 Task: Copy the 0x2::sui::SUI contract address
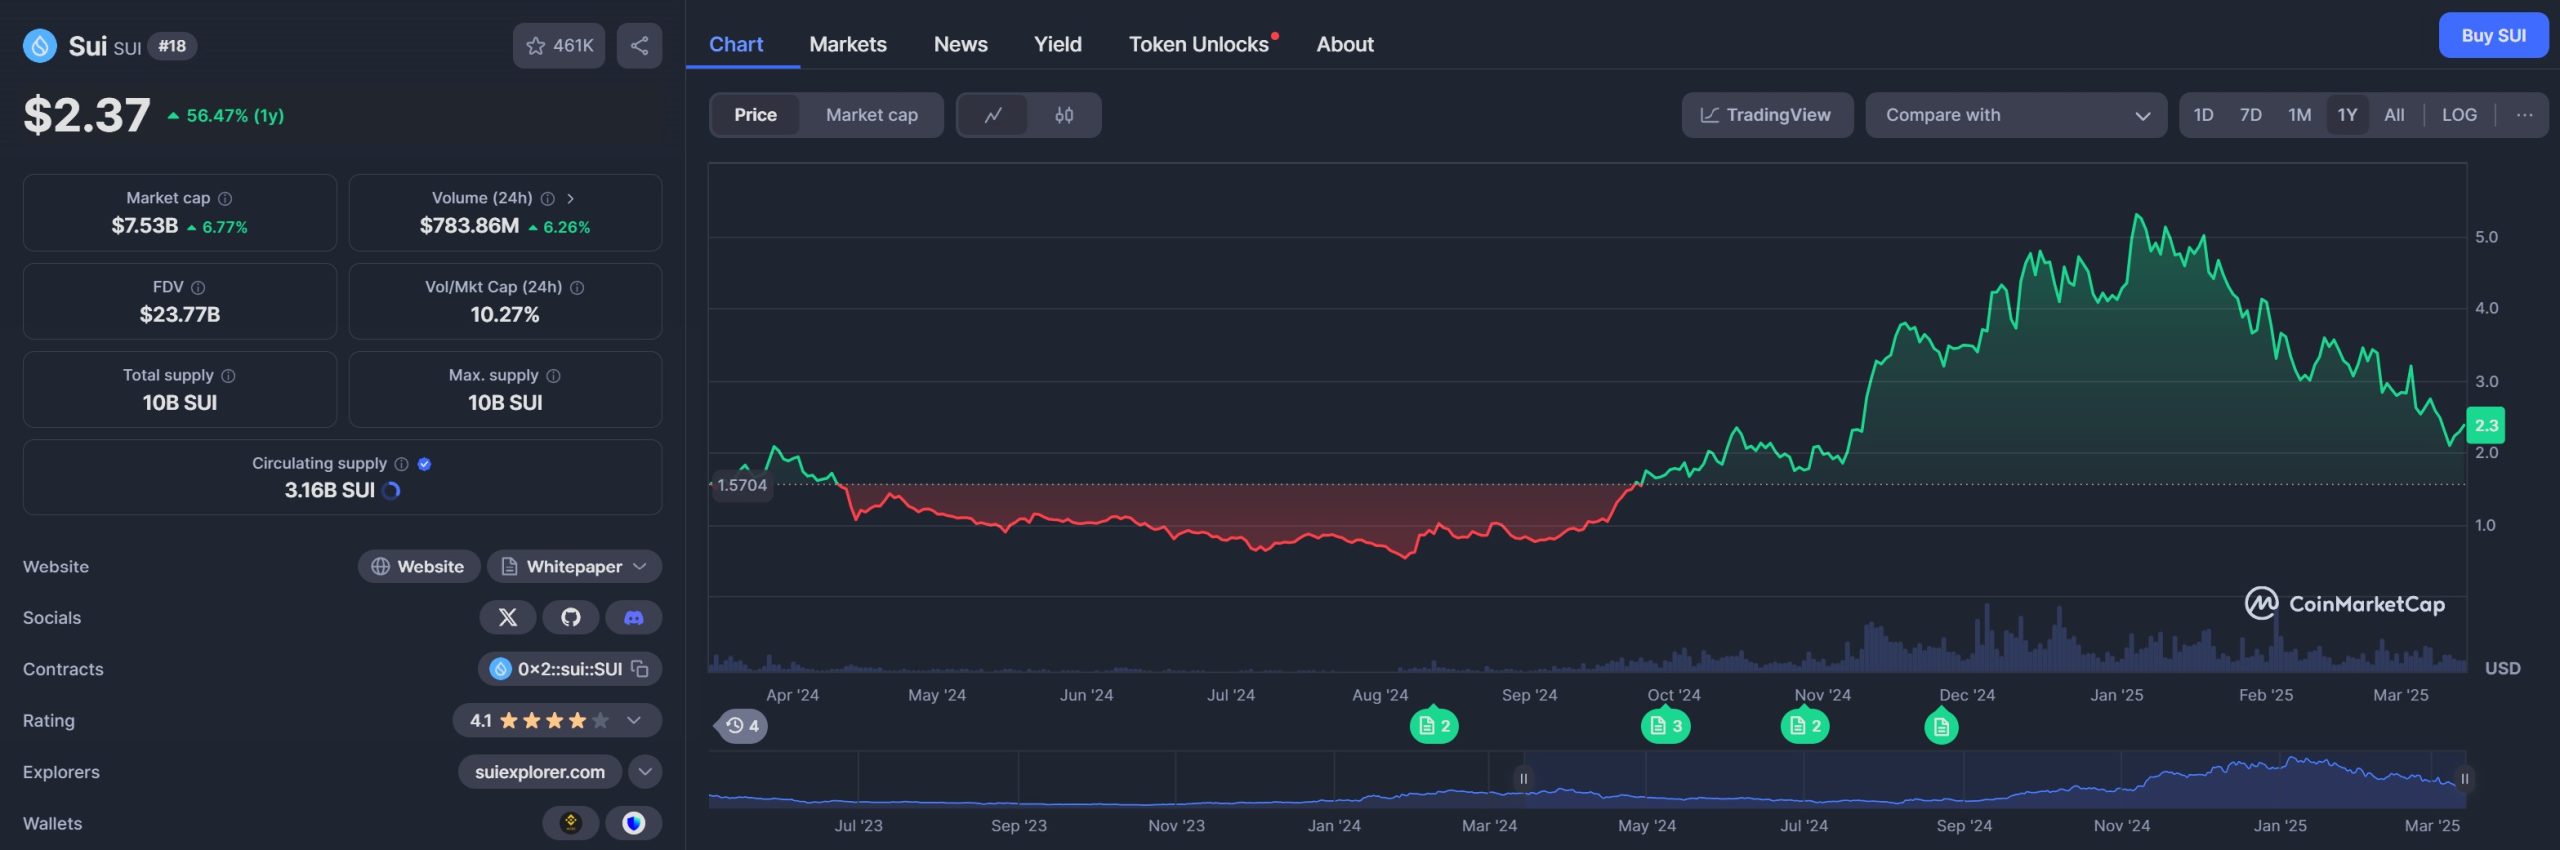coord(640,669)
